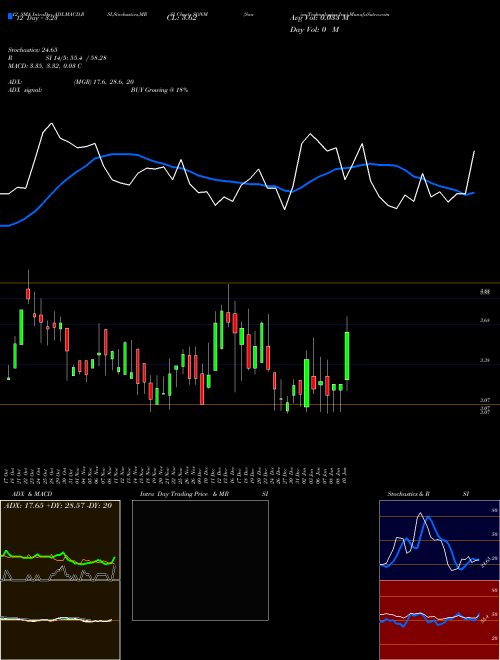This screenshot has width=500, height=660.
Task: Select the 'Day Vol: 0 M' text
Action: pos(314,30)
